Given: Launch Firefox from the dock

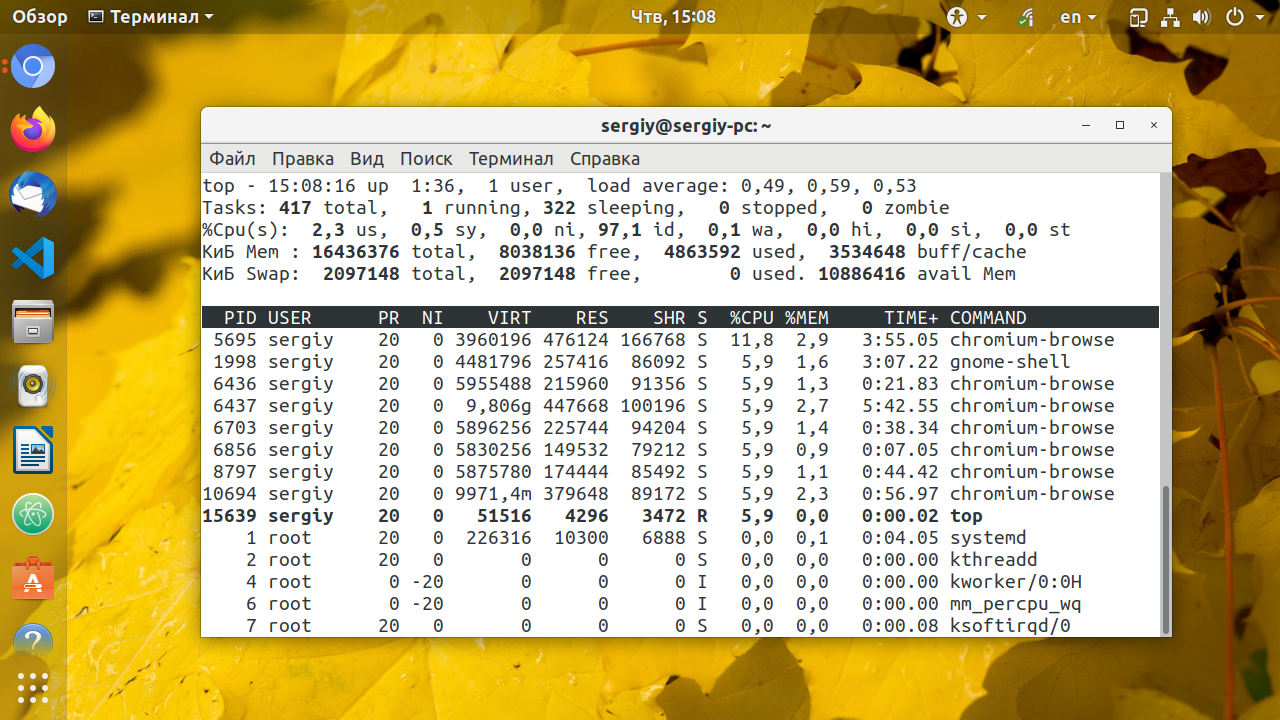Looking at the screenshot, I should (33, 131).
